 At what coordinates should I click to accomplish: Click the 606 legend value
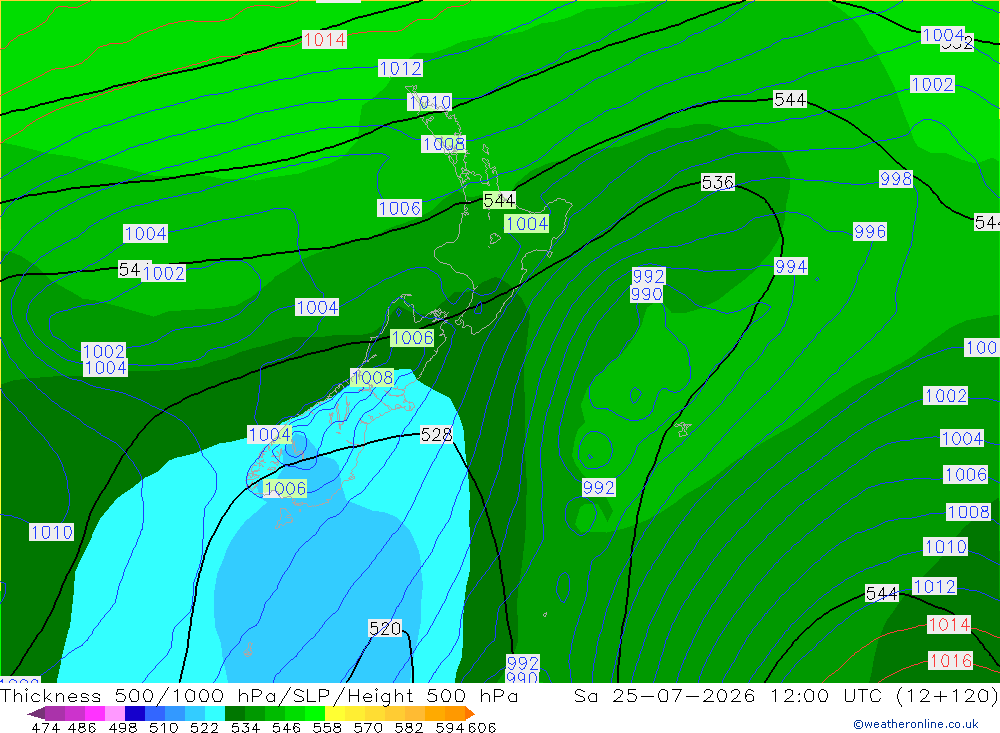[482, 727]
